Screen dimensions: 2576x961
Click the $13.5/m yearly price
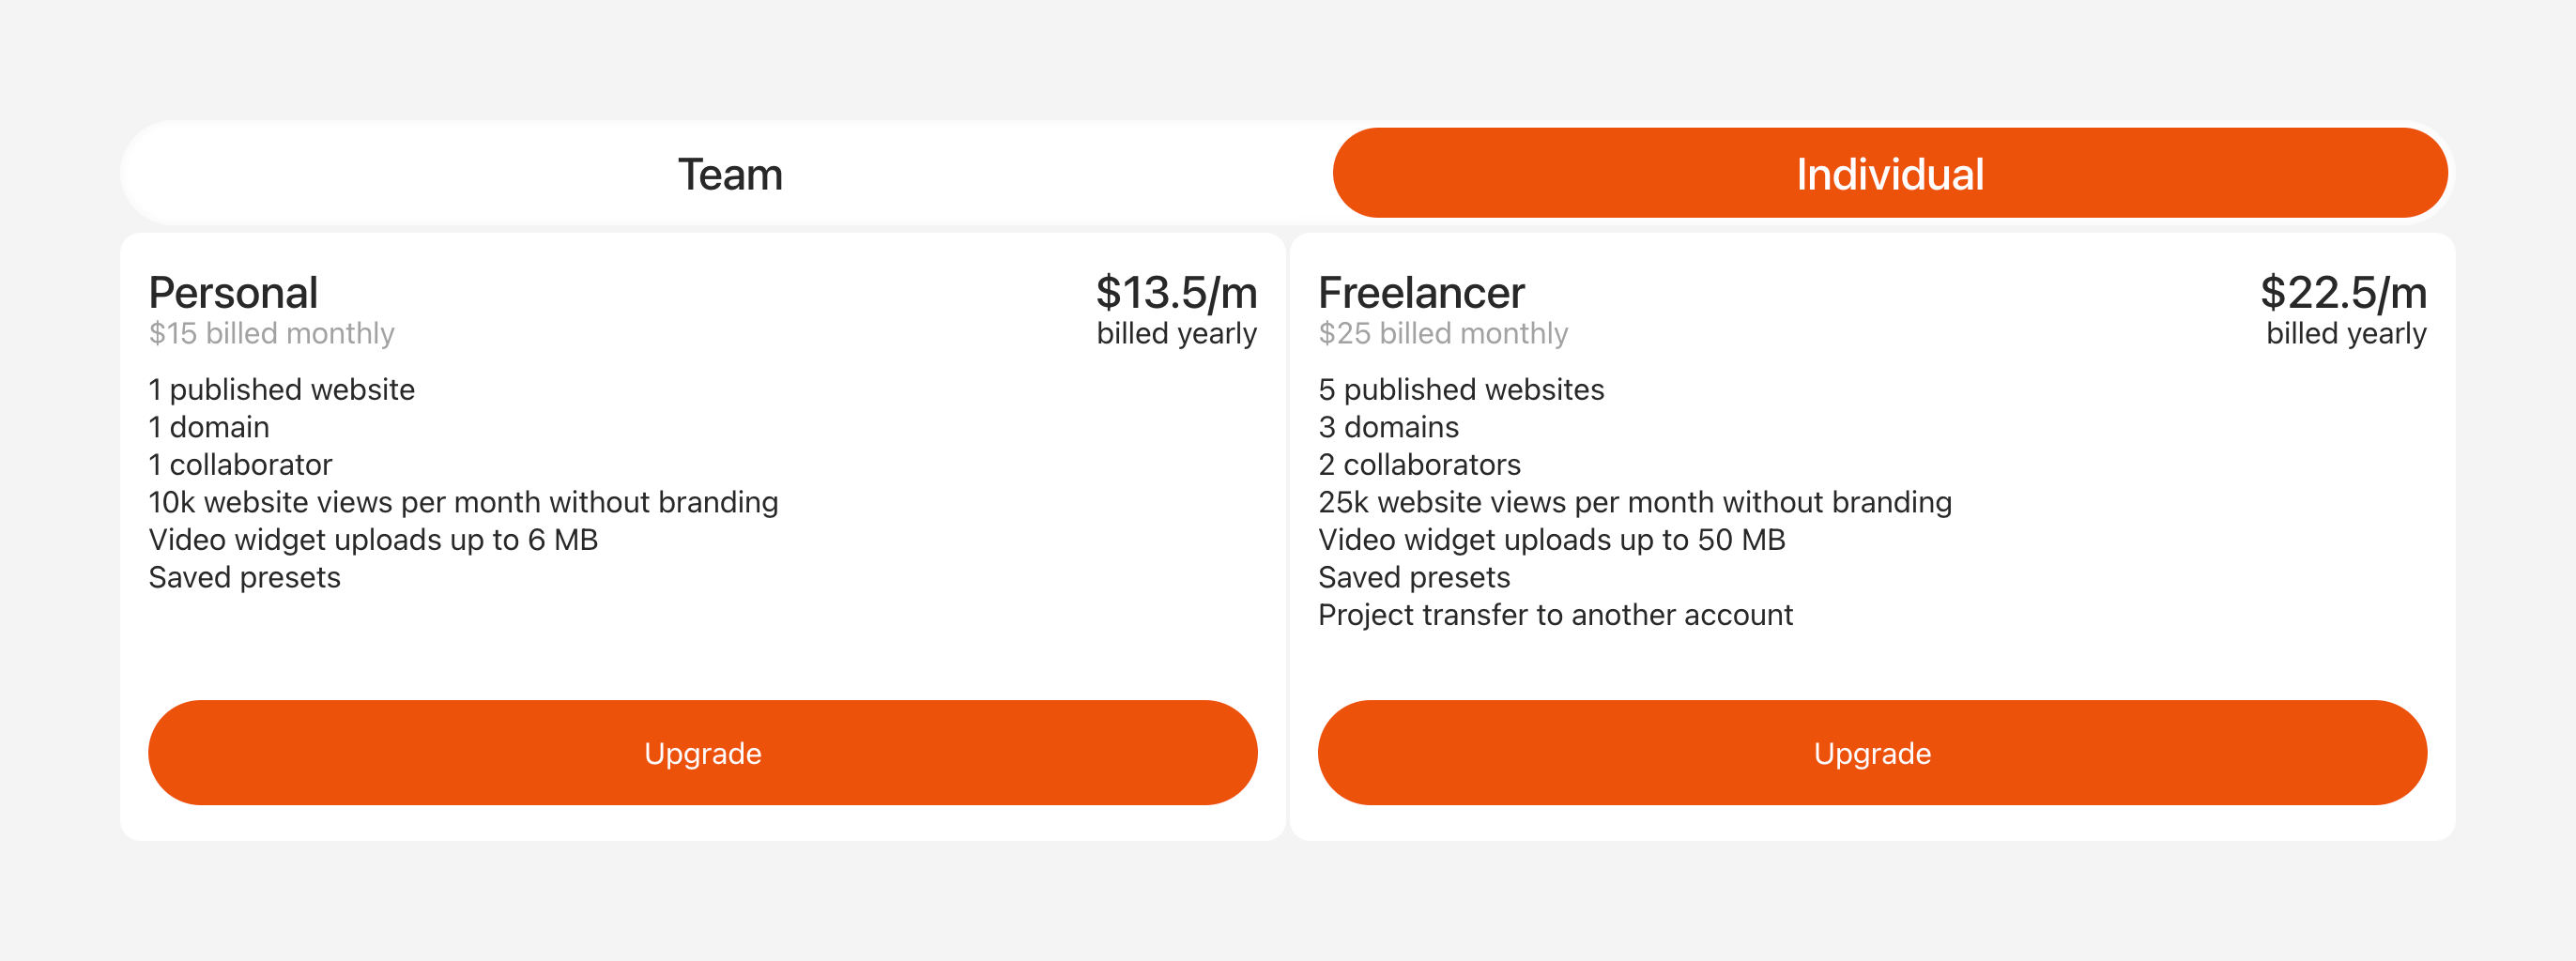[1176, 293]
